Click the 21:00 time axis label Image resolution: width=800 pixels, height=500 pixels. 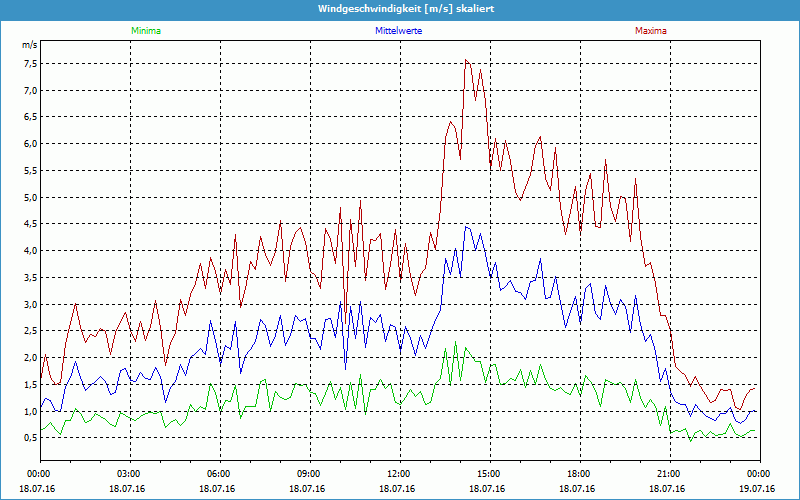[670, 474]
